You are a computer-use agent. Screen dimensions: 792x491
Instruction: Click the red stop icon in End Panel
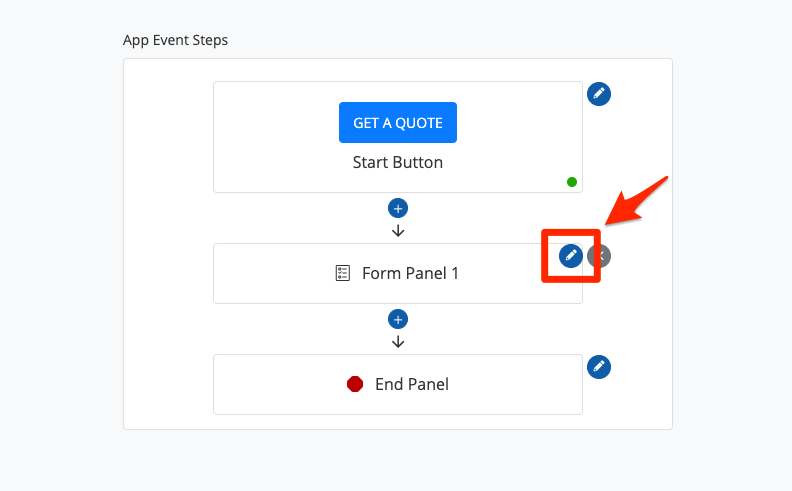pos(355,384)
